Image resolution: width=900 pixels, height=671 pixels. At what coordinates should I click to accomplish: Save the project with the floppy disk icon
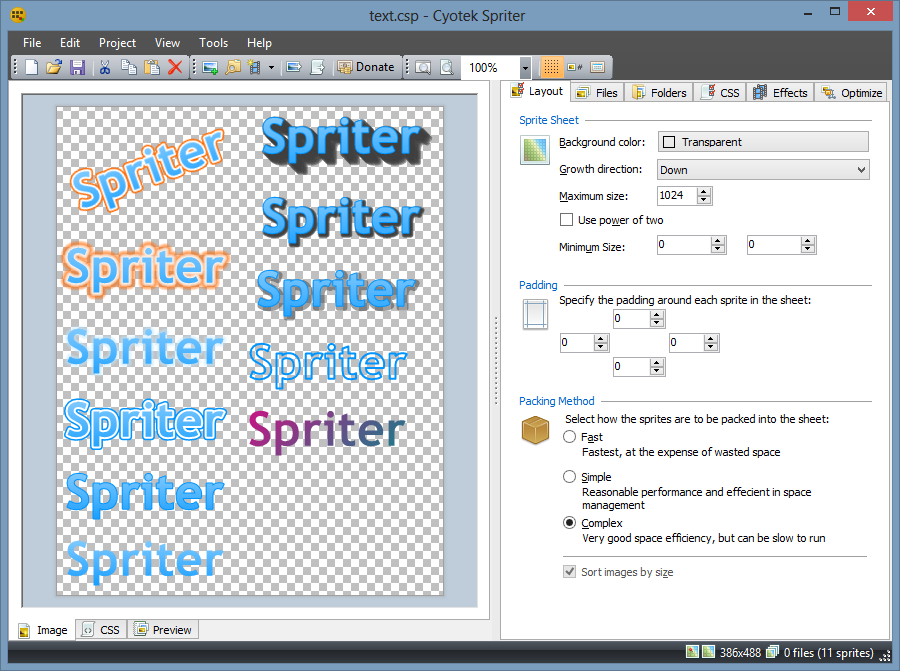pyautogui.click(x=77, y=67)
